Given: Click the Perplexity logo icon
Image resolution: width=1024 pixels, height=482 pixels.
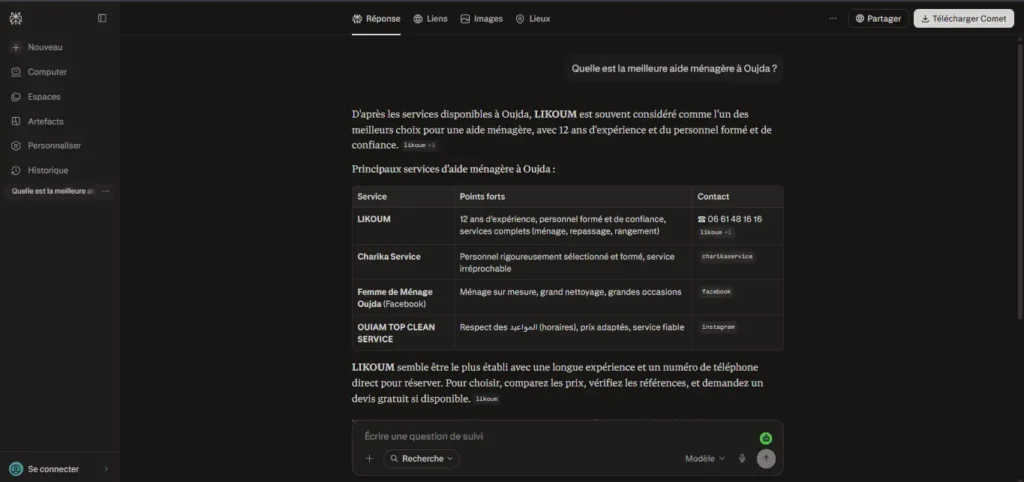Looking at the screenshot, I should pyautogui.click(x=16, y=18).
